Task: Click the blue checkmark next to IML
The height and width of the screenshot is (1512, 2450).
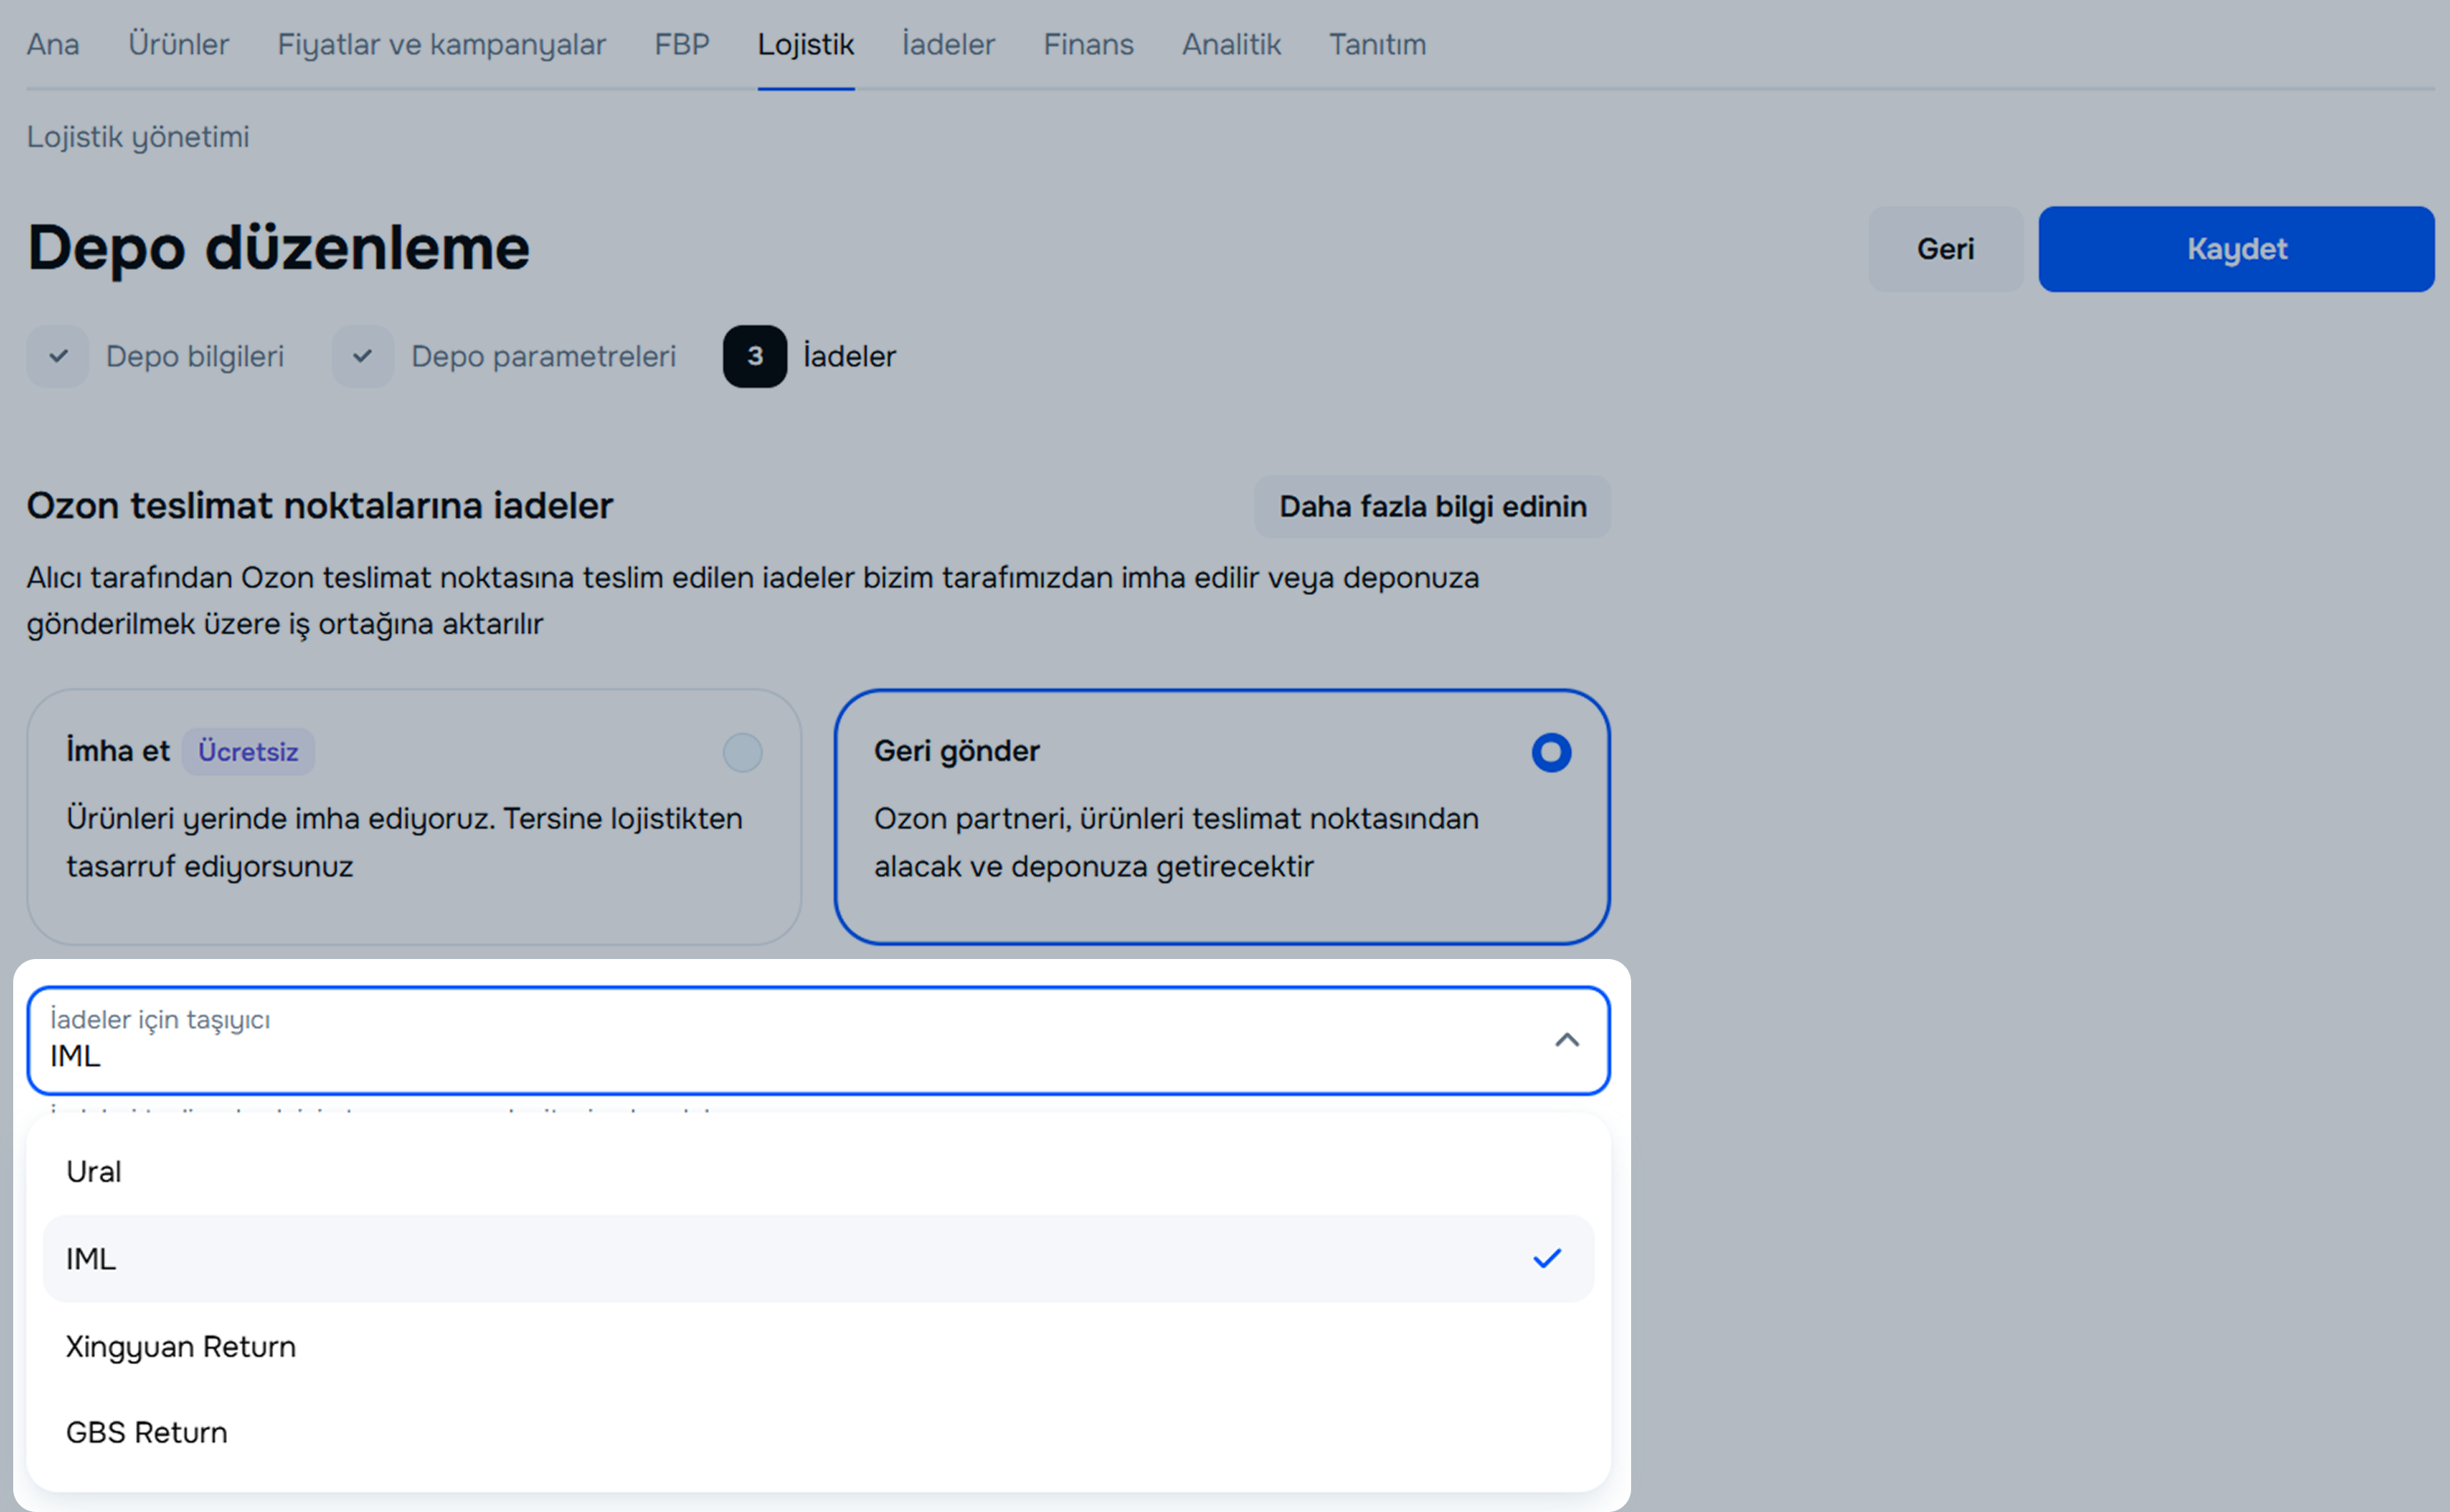Action: point(1546,1258)
